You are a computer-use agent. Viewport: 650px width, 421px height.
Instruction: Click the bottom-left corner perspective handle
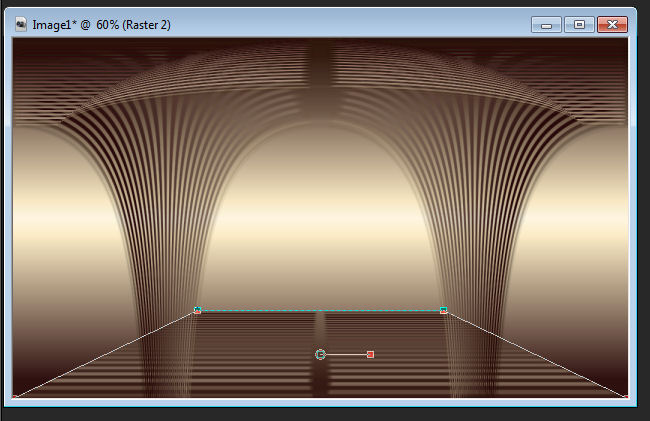click(15, 397)
